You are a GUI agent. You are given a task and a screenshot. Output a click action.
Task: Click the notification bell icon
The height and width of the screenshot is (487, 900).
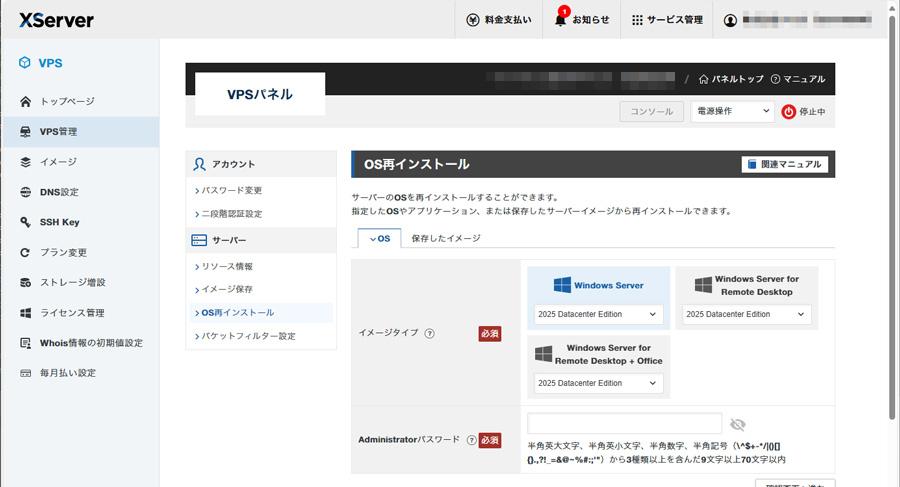coord(560,20)
